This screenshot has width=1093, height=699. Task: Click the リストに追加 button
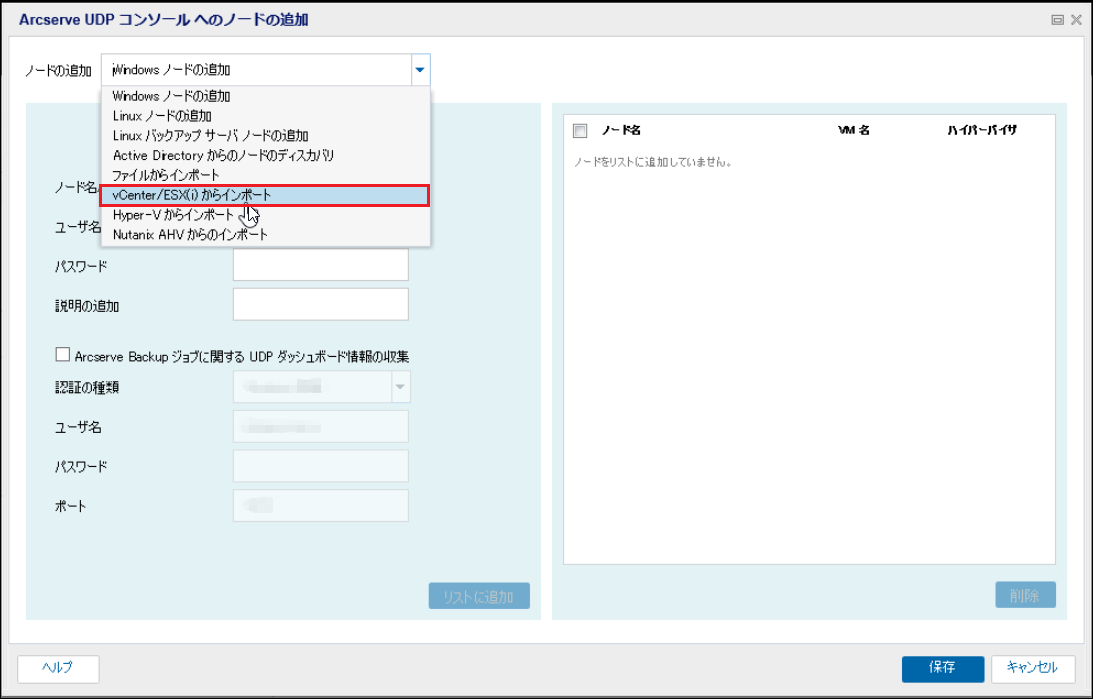[479, 596]
